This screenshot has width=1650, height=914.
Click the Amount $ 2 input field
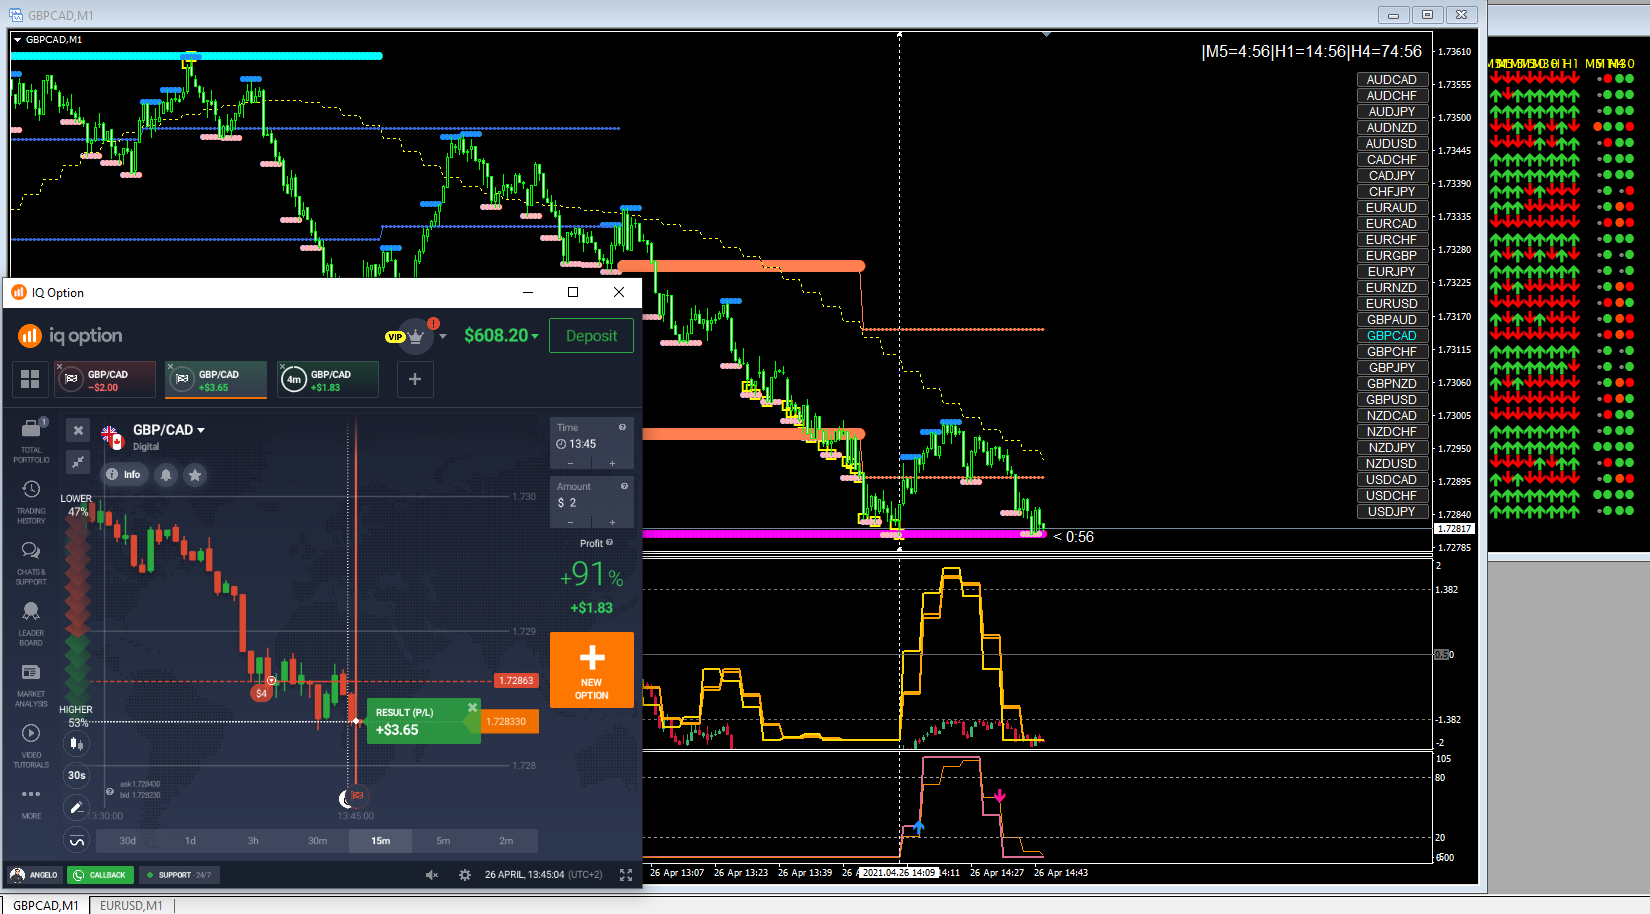click(591, 503)
